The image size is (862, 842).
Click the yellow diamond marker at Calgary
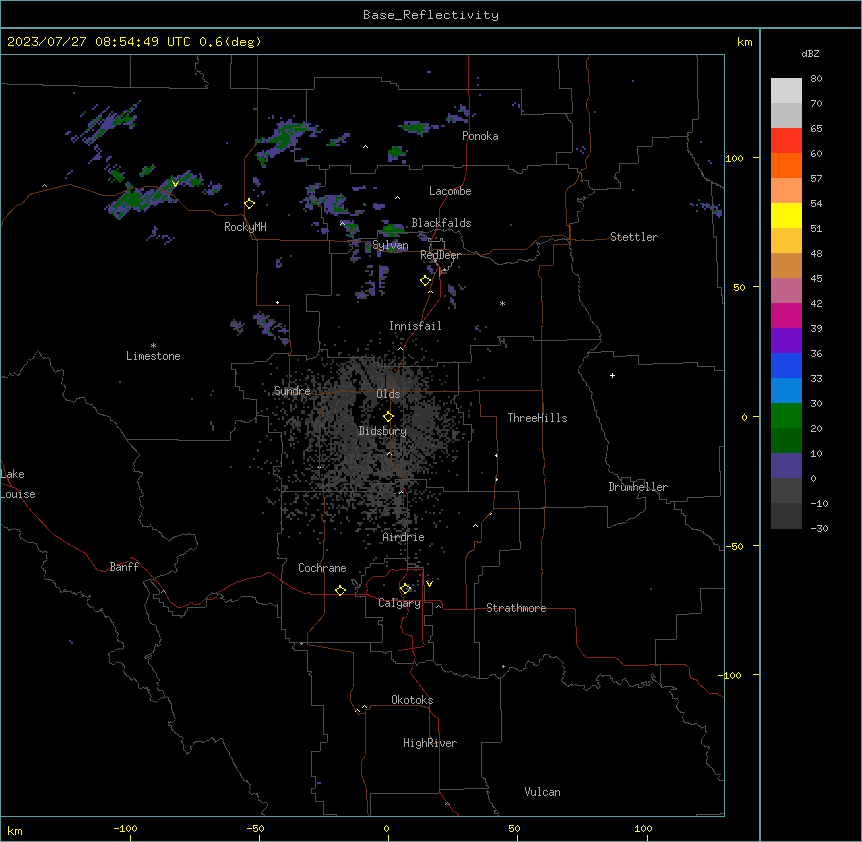coord(405,589)
